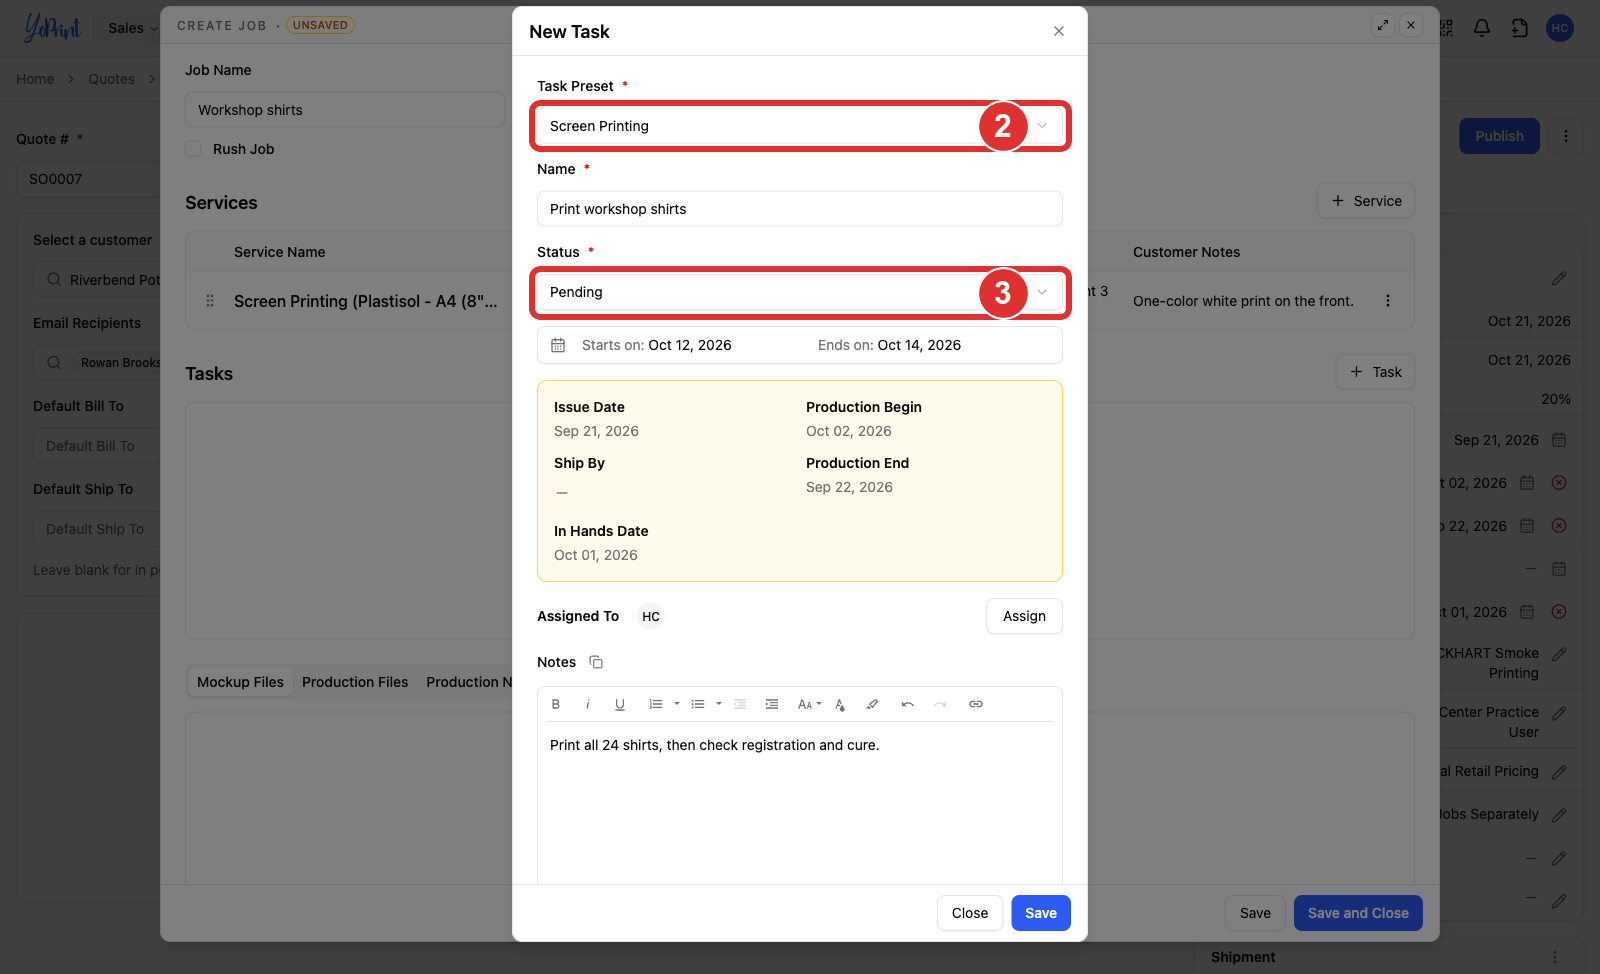Insert a bulleted list in Notes
The image size is (1600, 974).
(x=698, y=704)
